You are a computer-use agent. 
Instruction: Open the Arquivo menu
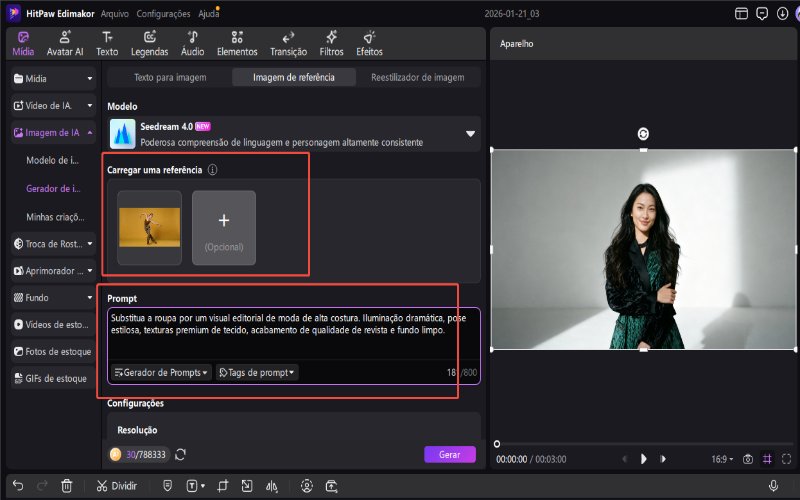[x=115, y=14]
